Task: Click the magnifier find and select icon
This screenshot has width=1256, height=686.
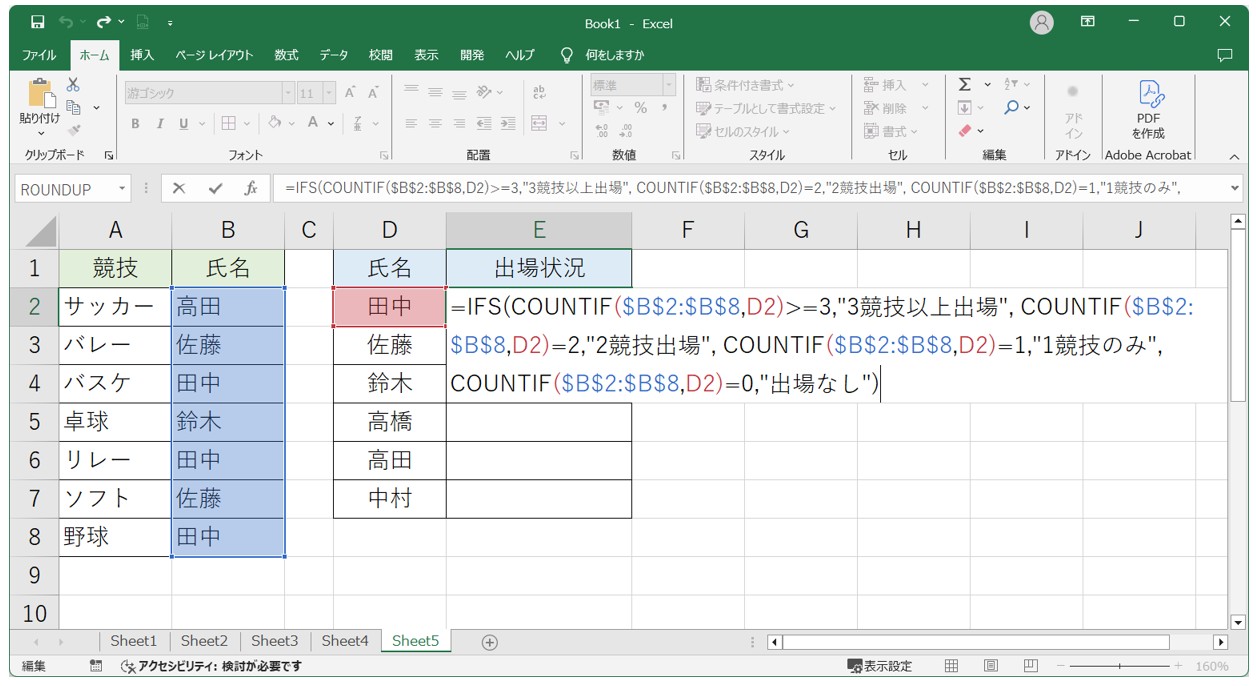Action: 1012,107
